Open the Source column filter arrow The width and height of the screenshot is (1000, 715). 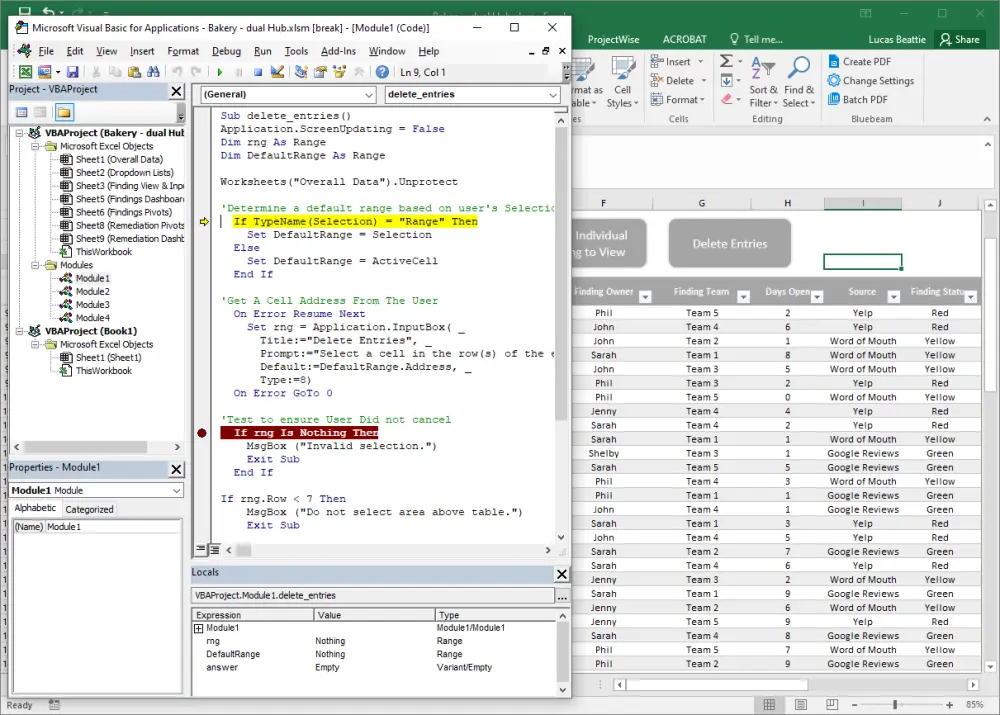893,297
